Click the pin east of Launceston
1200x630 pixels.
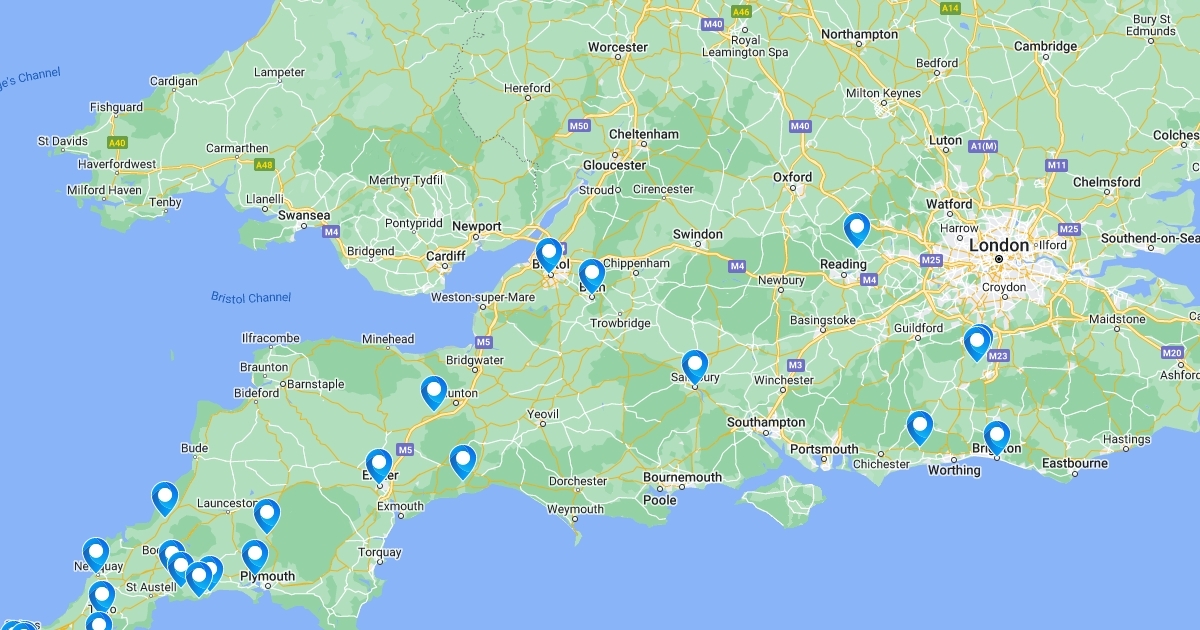pyautogui.click(x=267, y=516)
